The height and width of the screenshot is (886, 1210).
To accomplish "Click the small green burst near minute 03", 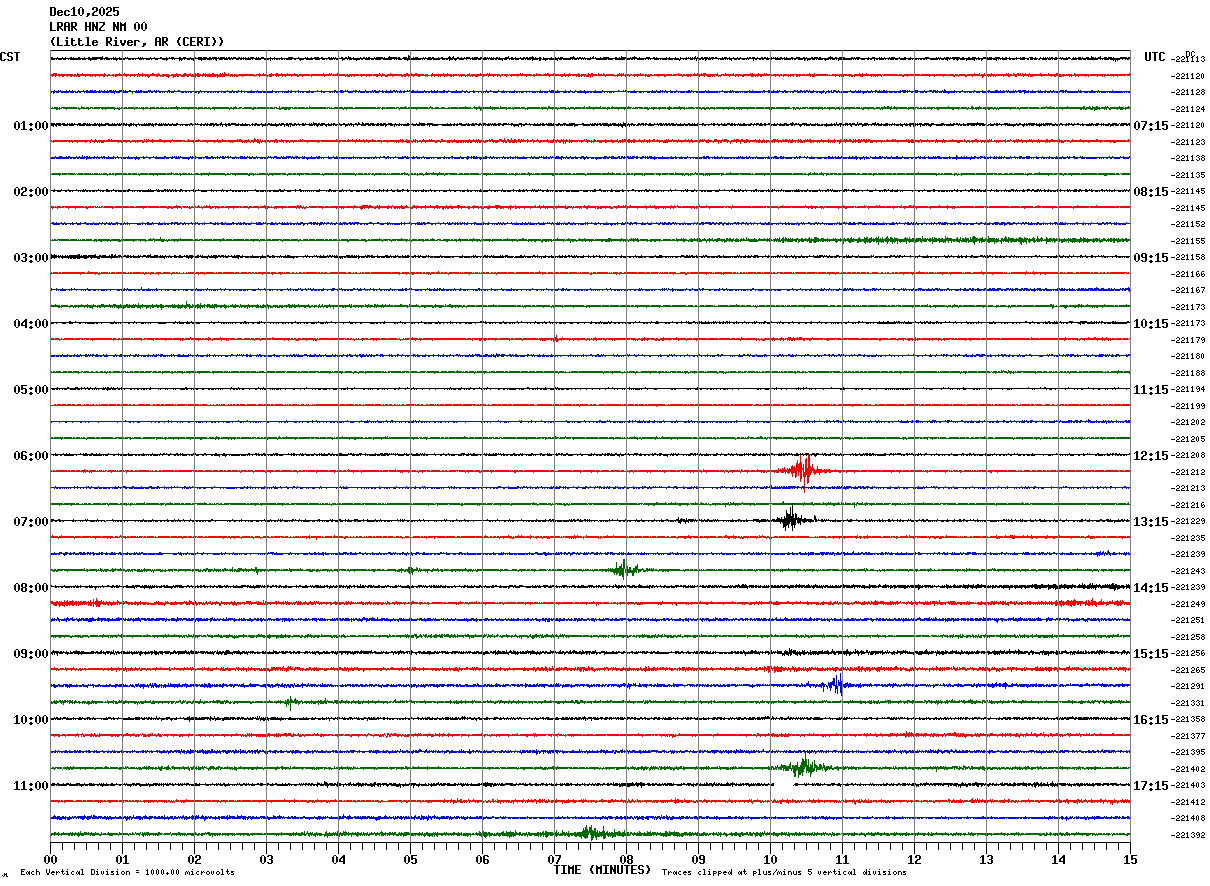I will tap(289, 702).
